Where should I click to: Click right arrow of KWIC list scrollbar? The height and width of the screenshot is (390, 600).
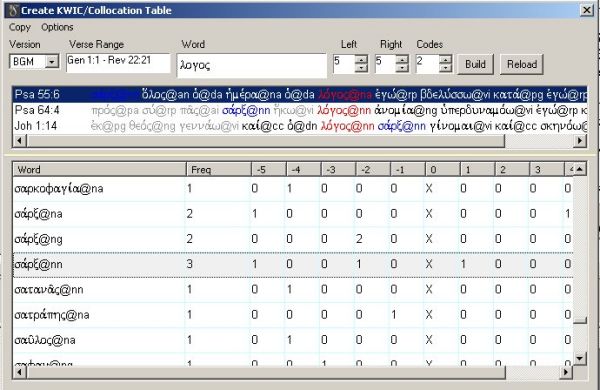coord(580,141)
